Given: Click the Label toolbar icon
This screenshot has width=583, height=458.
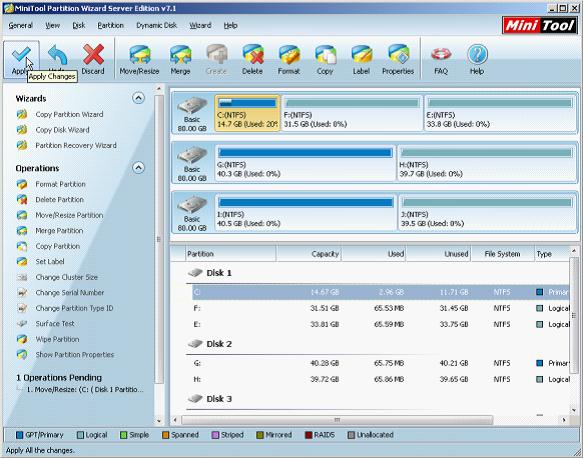Looking at the screenshot, I should [361, 55].
